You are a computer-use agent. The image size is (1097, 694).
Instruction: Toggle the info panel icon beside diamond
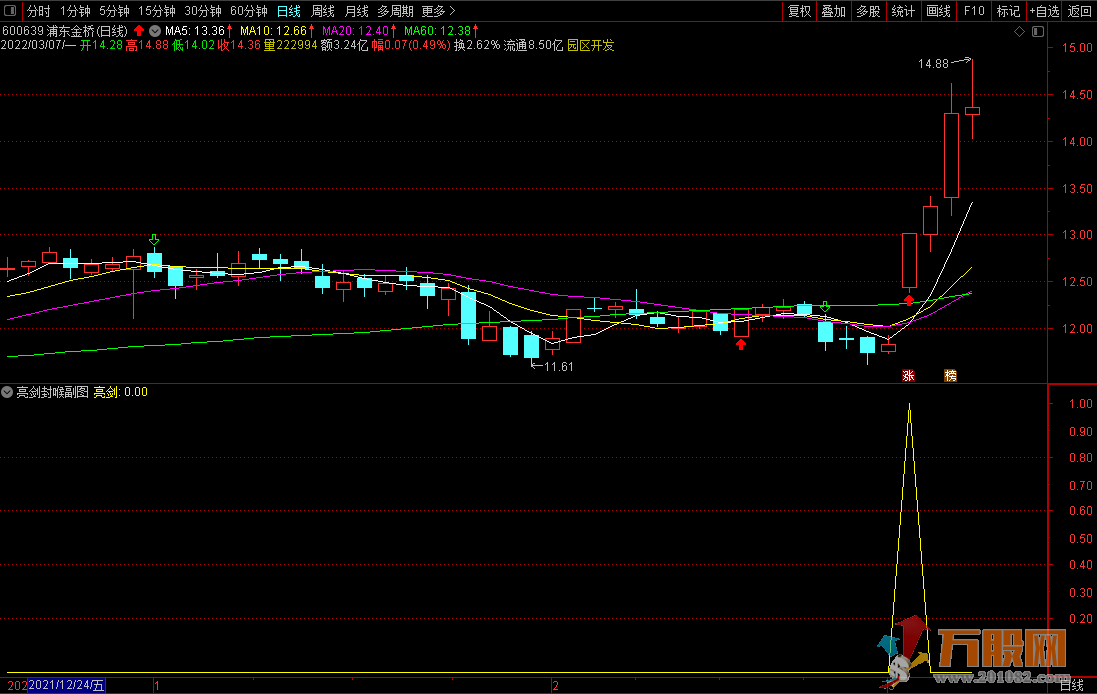pyautogui.click(x=1038, y=31)
